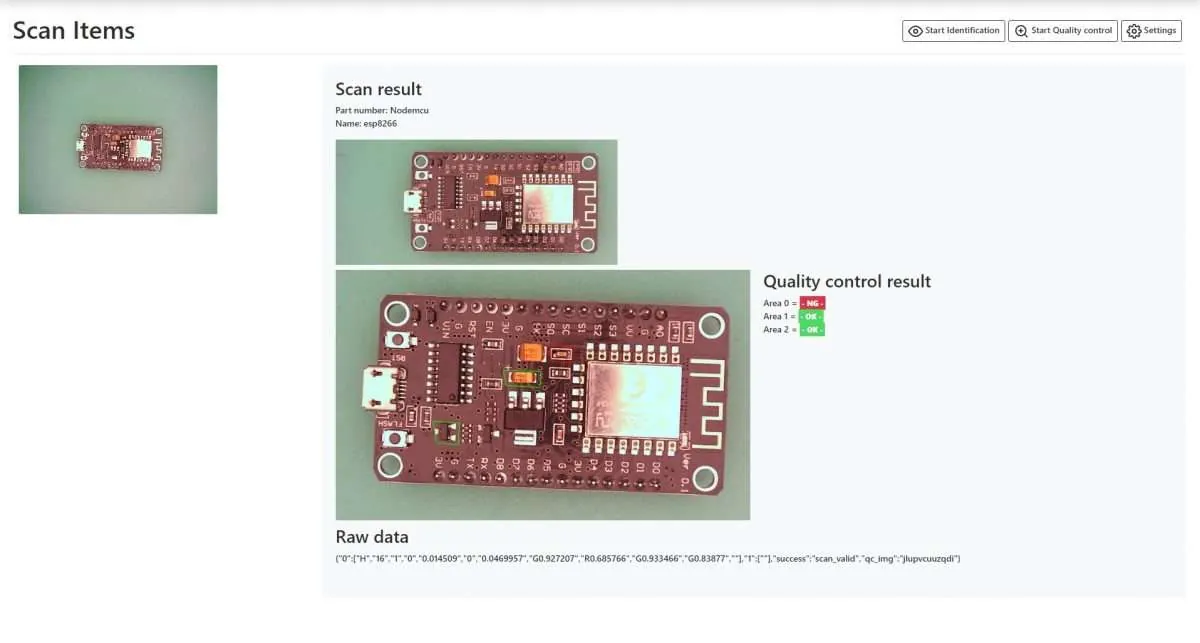Open the large quality control board image

[x=543, y=395]
